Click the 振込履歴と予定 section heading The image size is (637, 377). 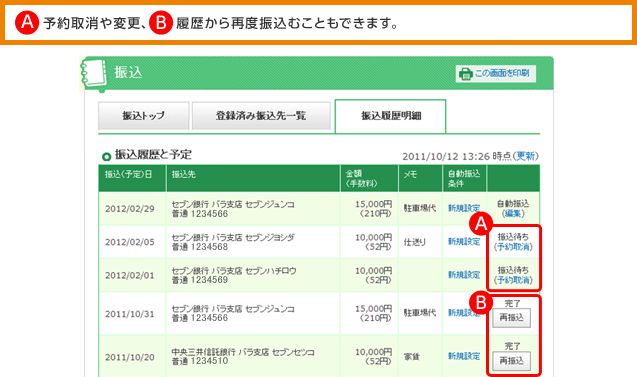click(153, 155)
